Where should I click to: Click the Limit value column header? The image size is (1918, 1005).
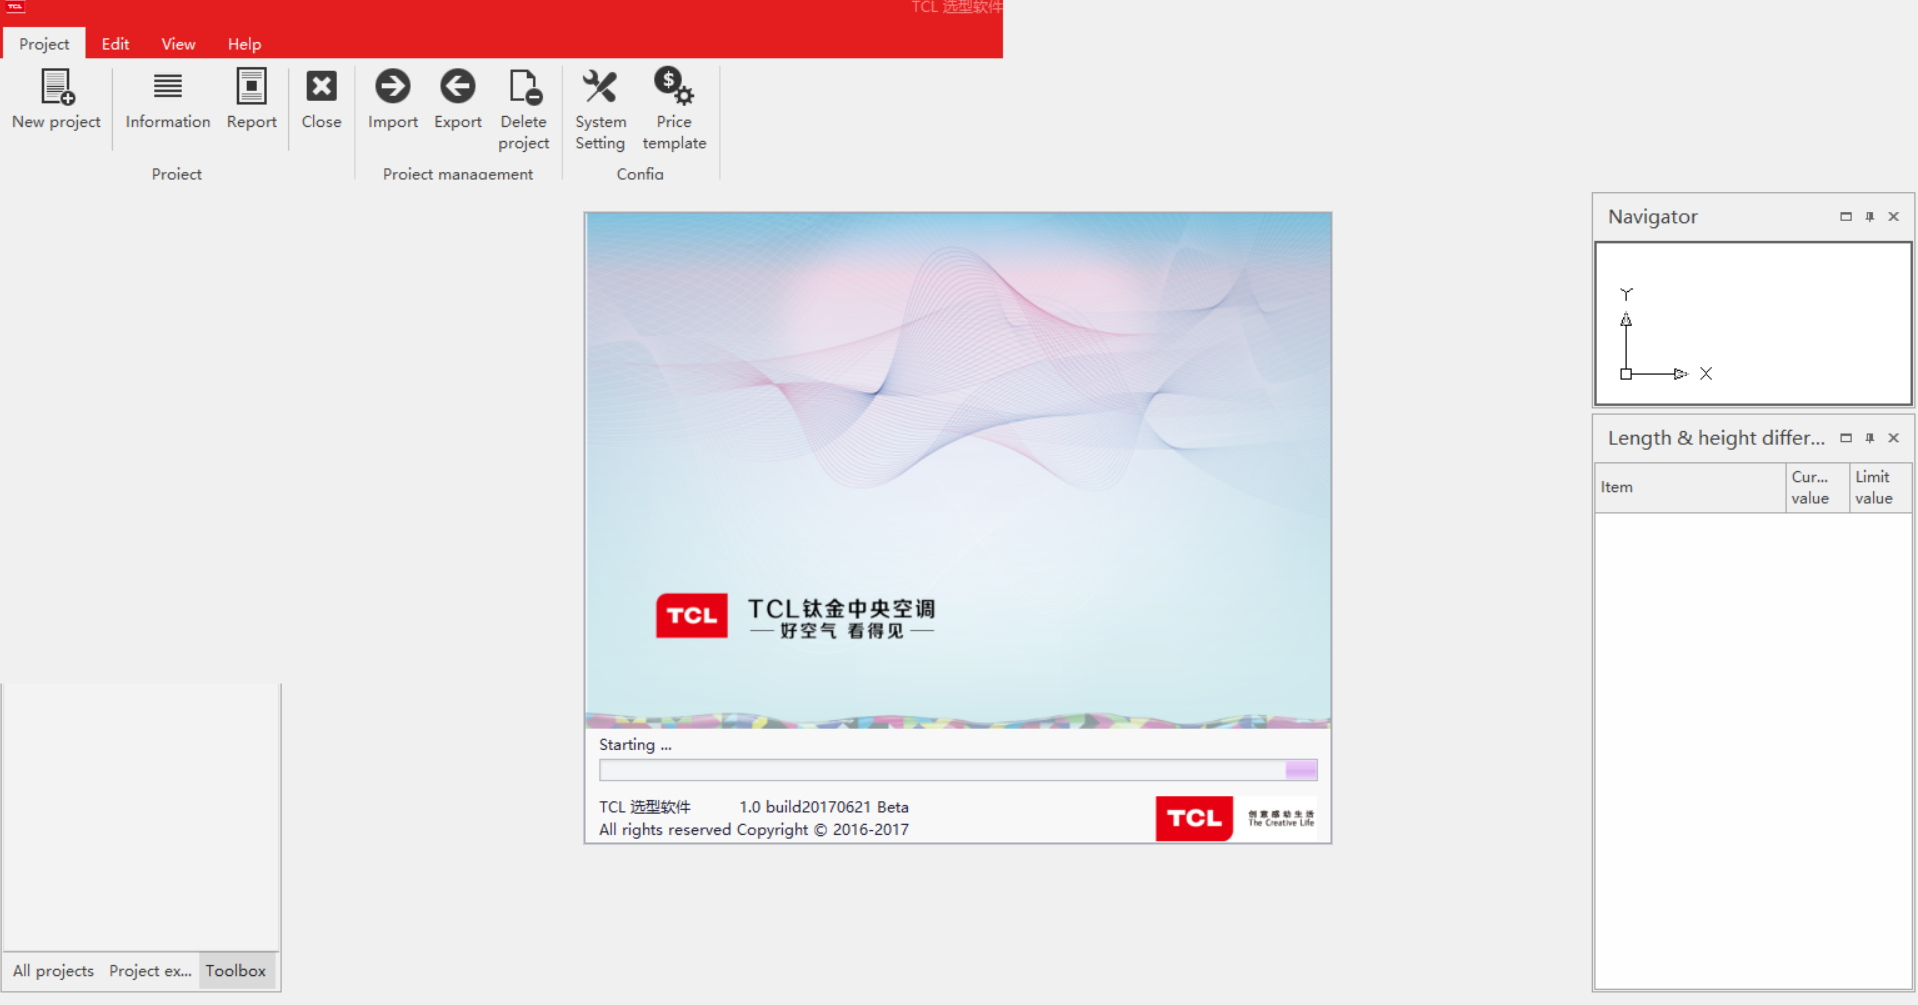[x=1880, y=488]
